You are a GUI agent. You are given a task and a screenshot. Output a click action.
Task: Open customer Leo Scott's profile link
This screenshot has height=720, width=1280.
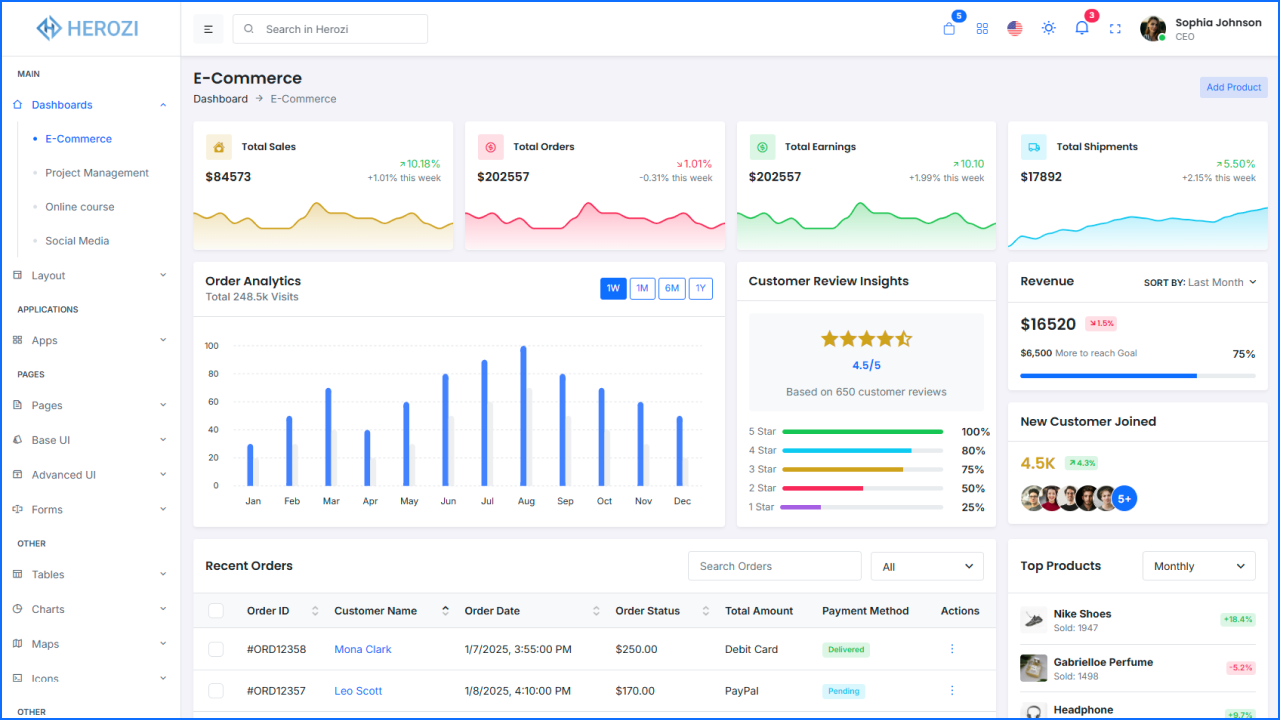point(358,690)
